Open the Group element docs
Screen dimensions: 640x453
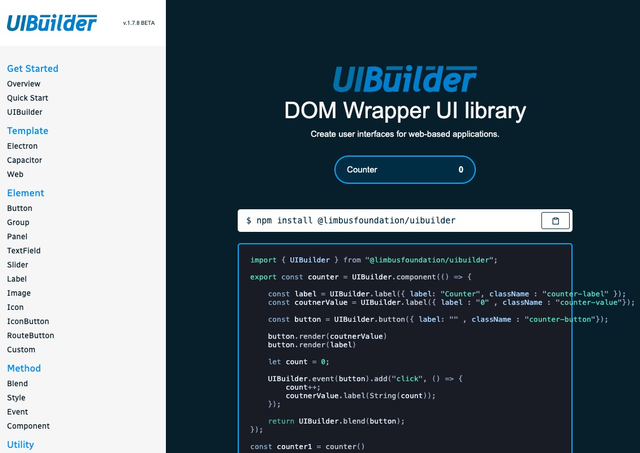[18, 222]
